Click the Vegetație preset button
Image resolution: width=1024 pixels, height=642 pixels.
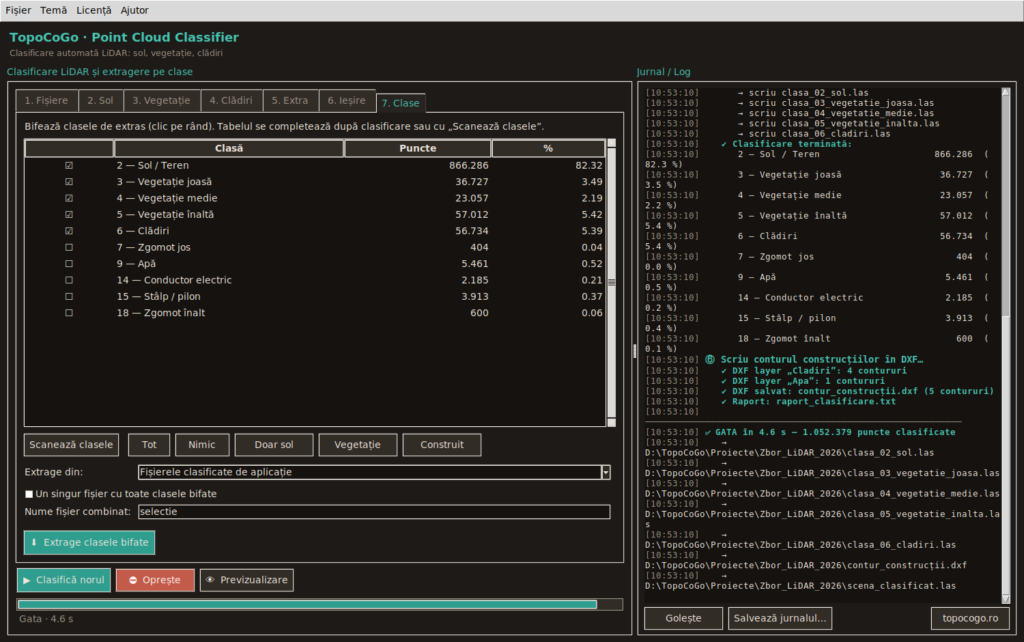click(x=357, y=445)
